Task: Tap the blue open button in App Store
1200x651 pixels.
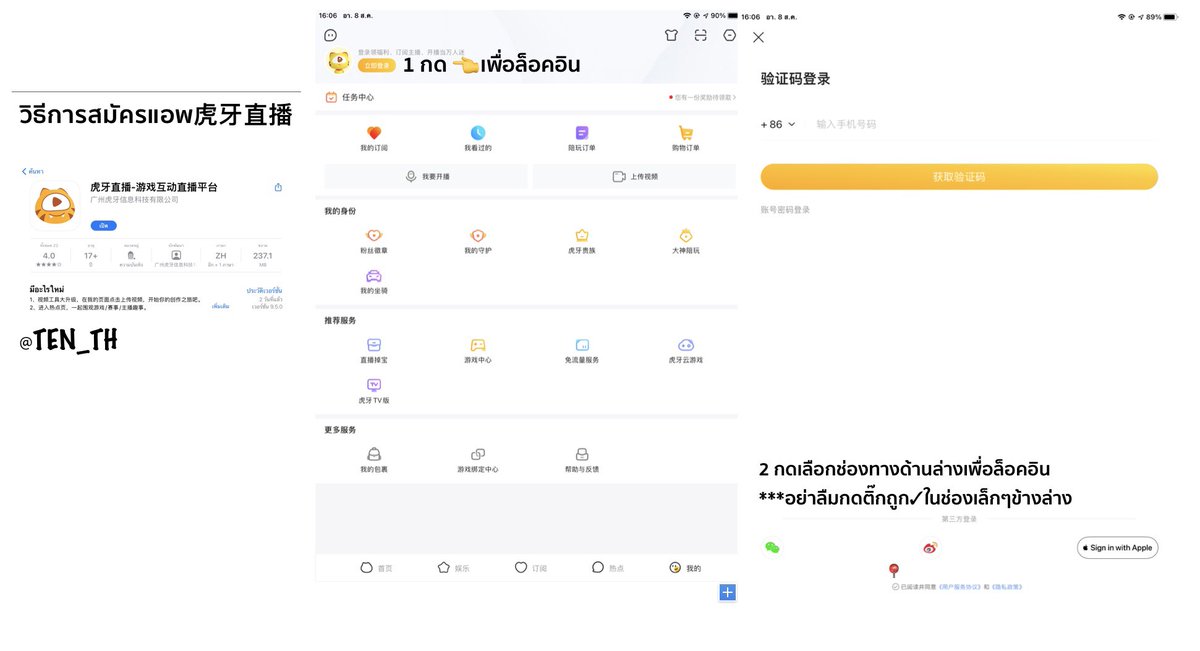Action: pyautogui.click(x=104, y=225)
